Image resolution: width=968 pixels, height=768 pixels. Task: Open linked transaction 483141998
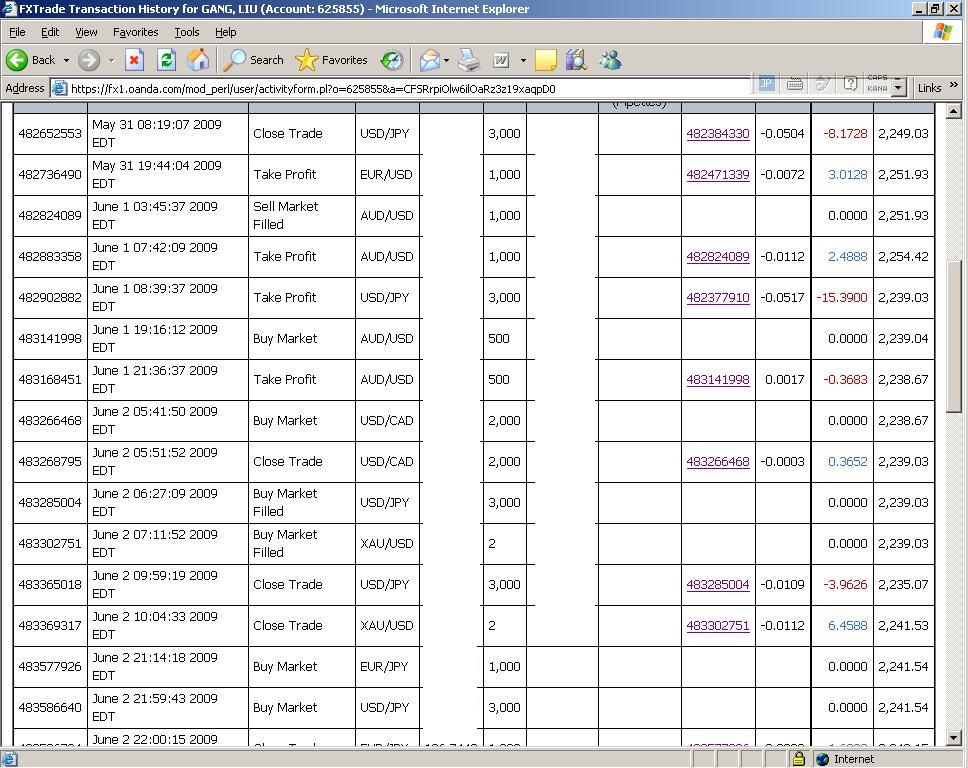pyautogui.click(x=718, y=379)
